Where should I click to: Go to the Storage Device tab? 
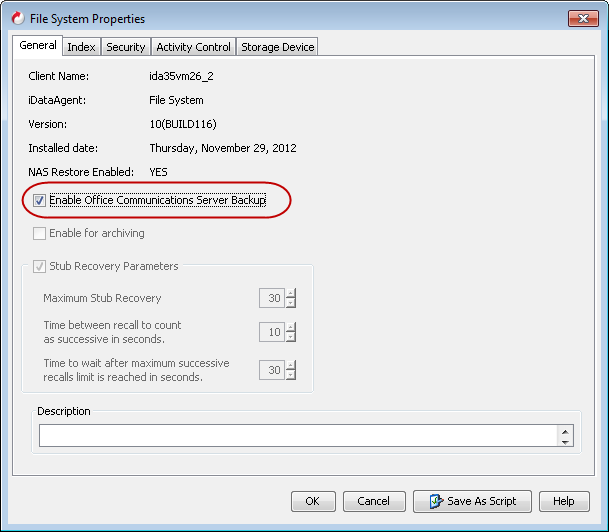[x=277, y=47]
